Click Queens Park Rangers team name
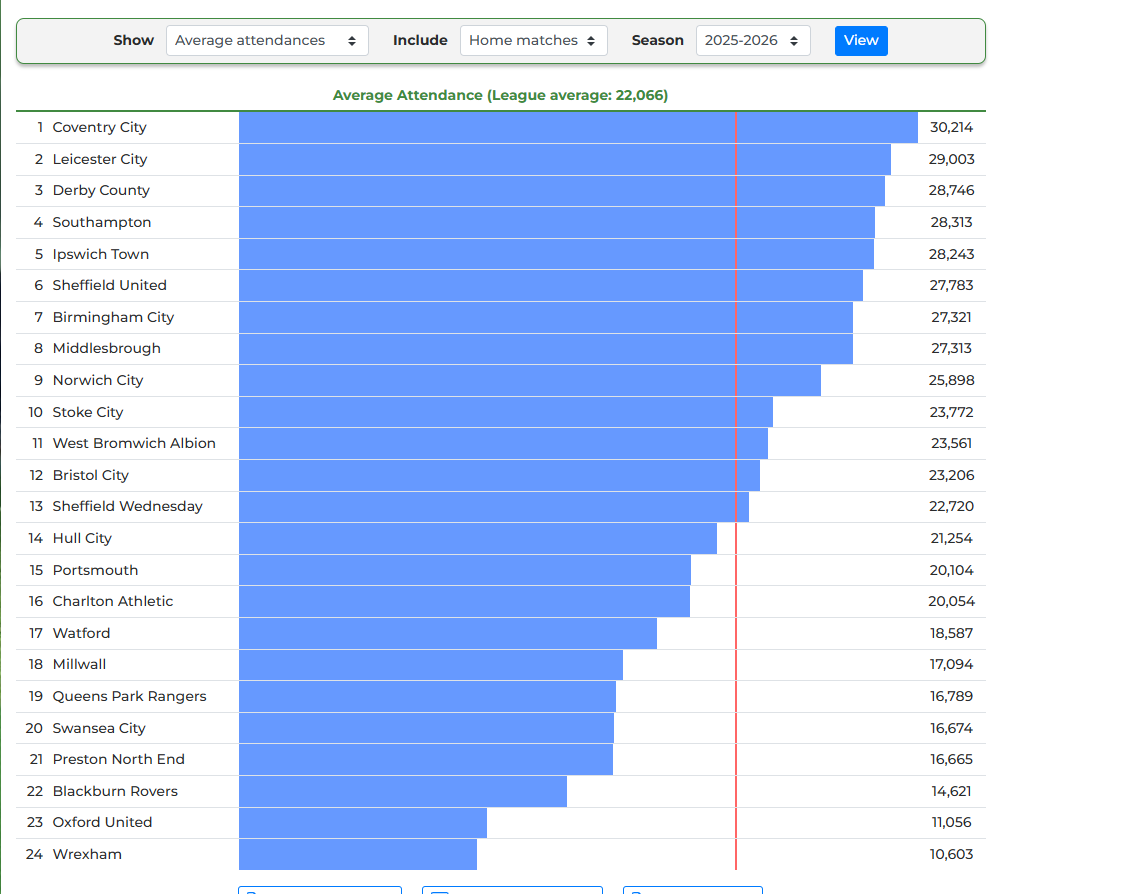This screenshot has height=894, width=1124. (129, 696)
